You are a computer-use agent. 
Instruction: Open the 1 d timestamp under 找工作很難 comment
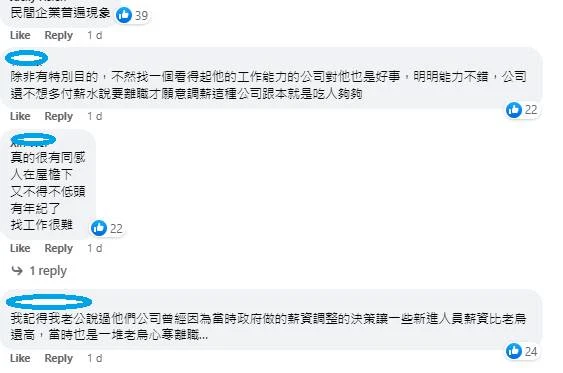pos(95,248)
